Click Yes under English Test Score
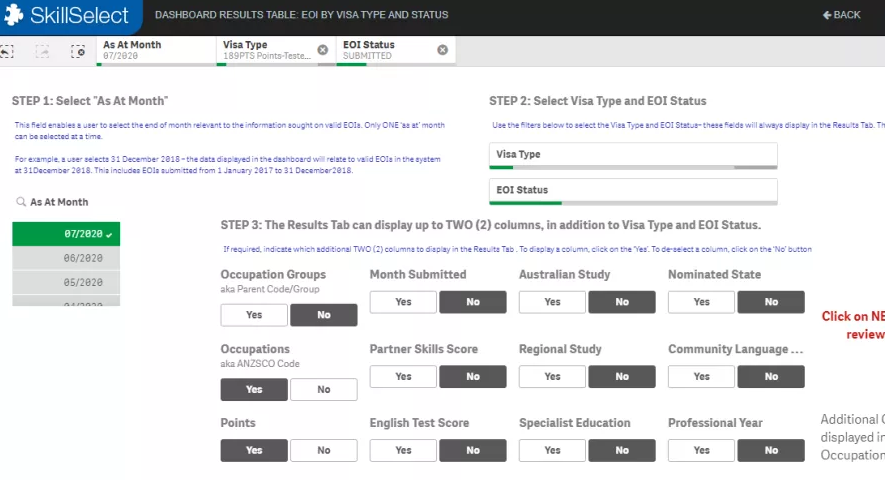This screenshot has width=885, height=480. click(403, 450)
